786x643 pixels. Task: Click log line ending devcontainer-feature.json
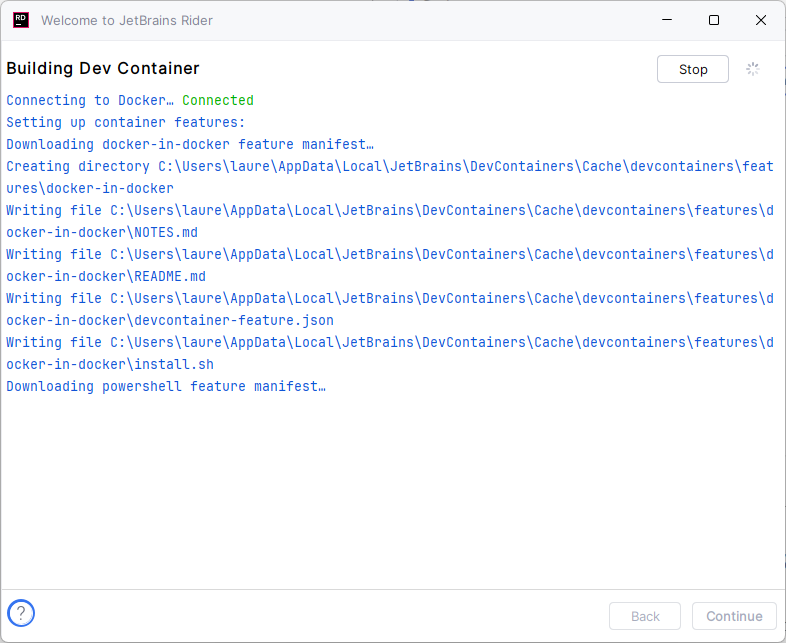389,309
